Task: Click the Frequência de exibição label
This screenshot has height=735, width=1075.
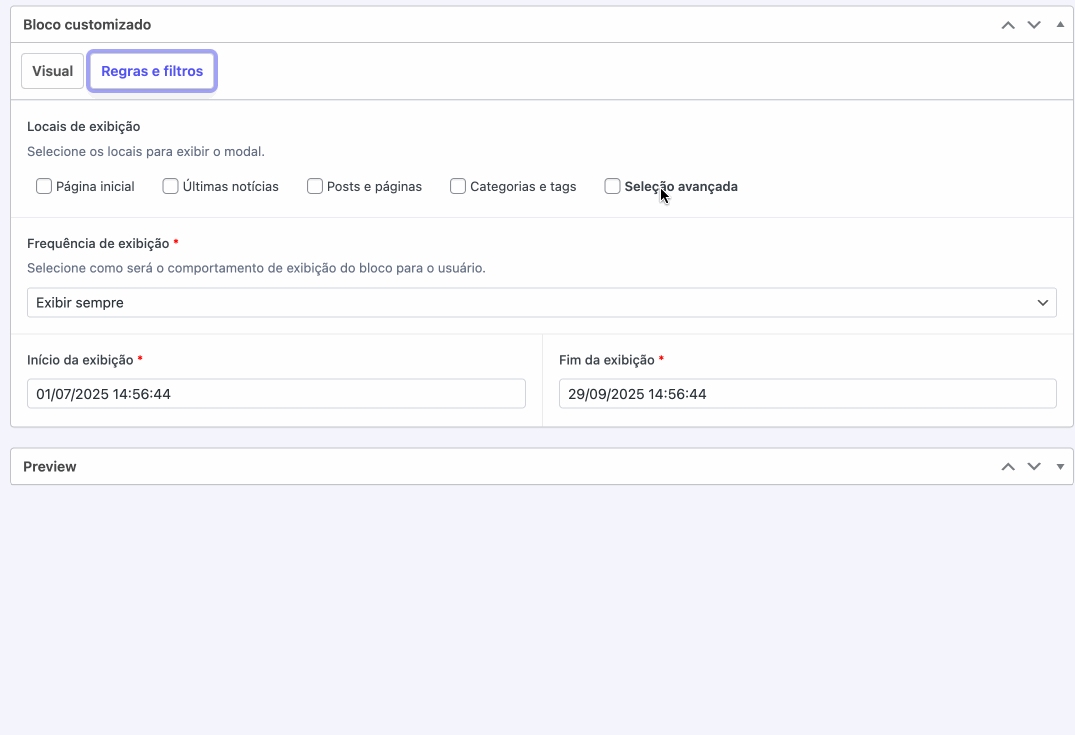Action: 98,243
